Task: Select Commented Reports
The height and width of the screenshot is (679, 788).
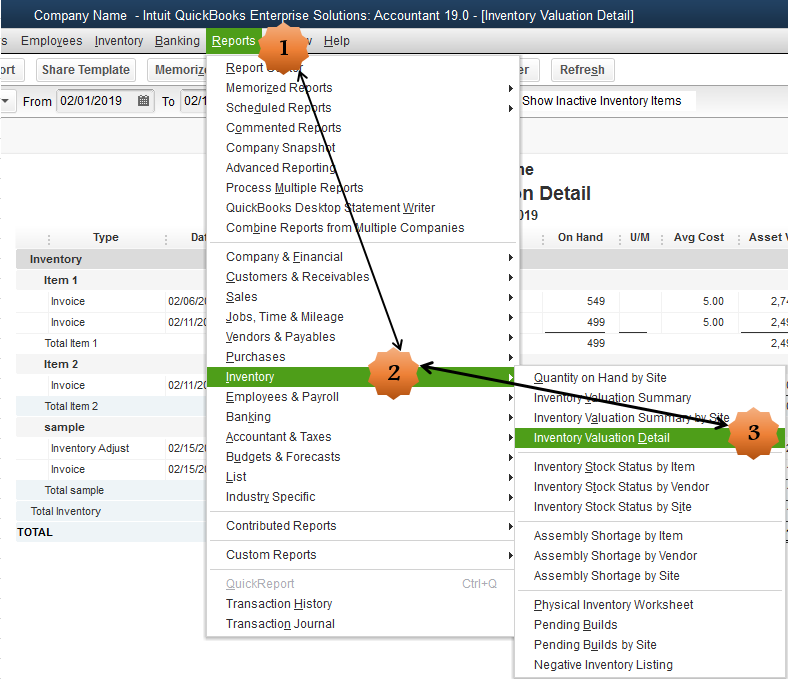Action: 362,128
